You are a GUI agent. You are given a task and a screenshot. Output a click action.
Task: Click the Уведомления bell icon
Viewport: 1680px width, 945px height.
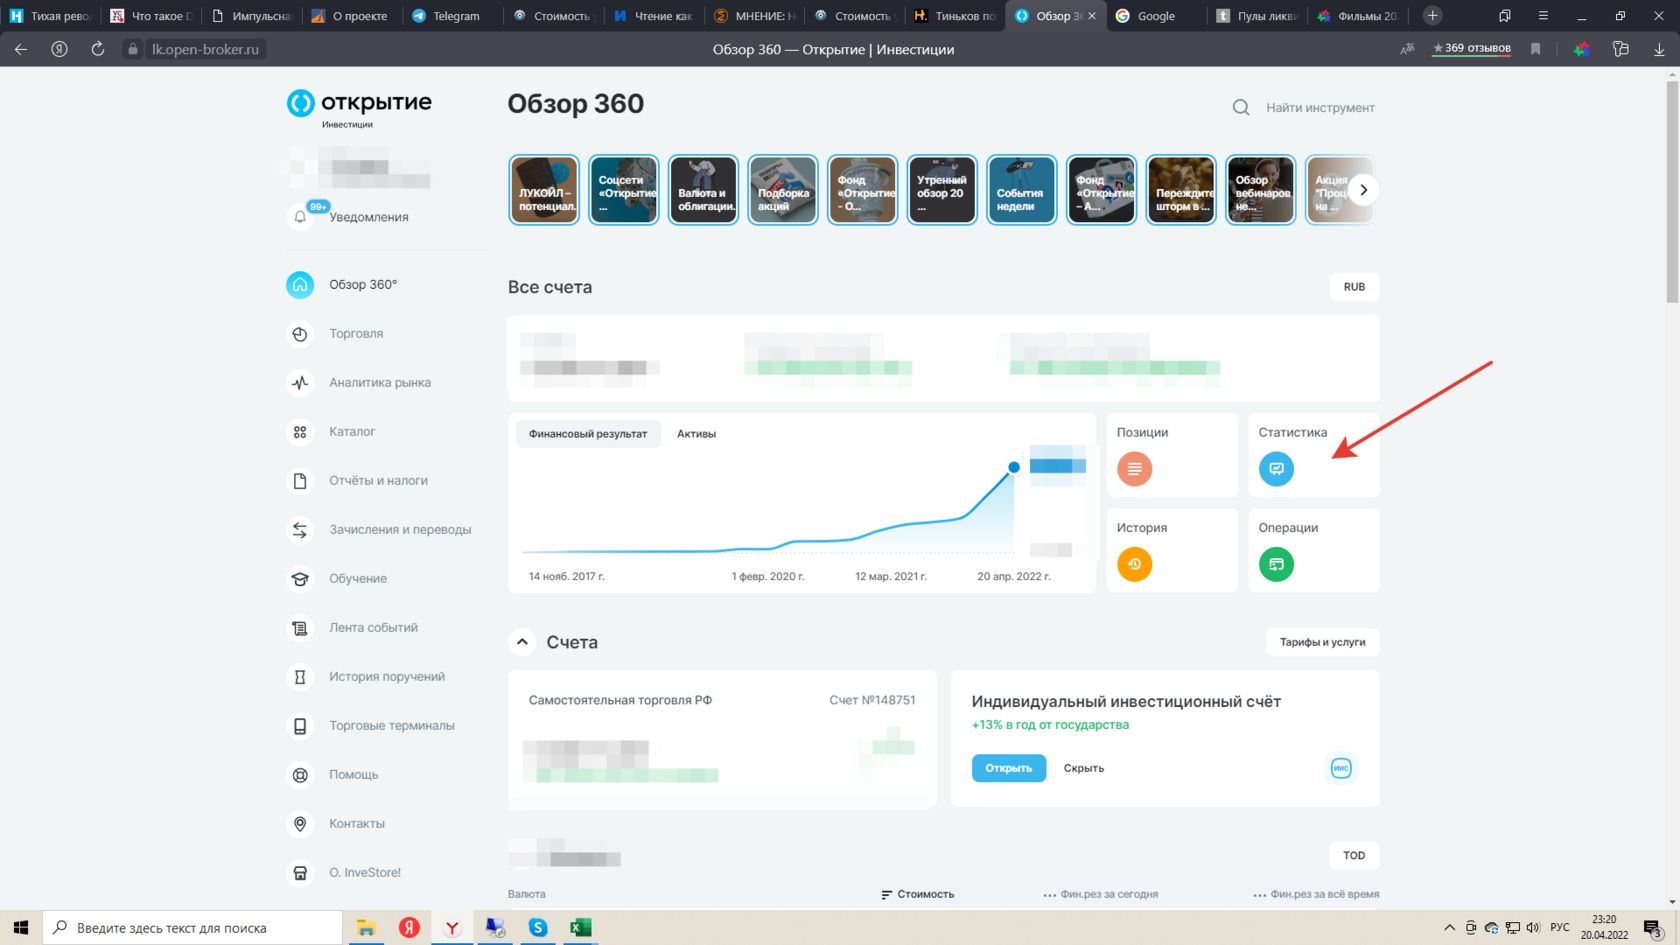(300, 217)
